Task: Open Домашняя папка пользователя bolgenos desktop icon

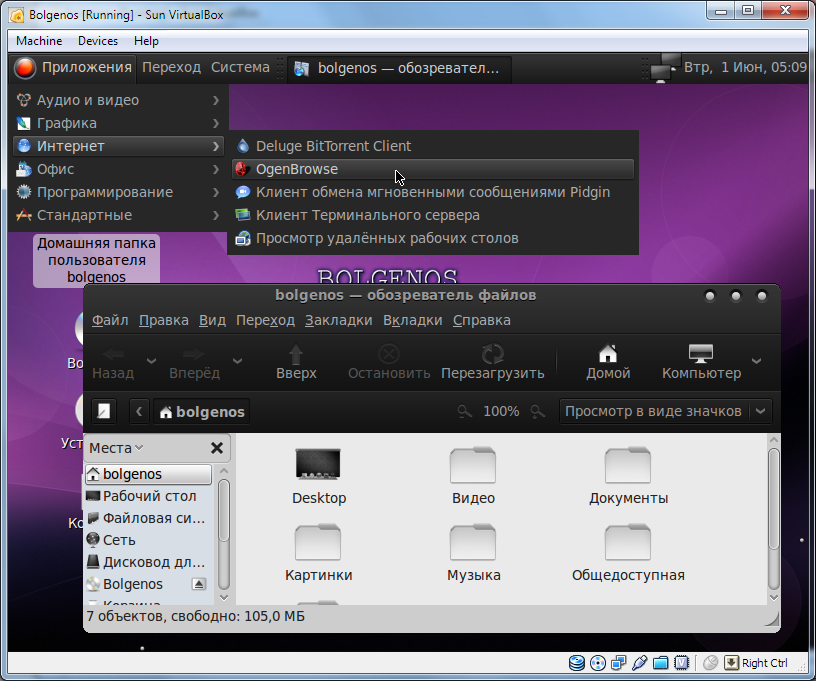Action: (96, 260)
